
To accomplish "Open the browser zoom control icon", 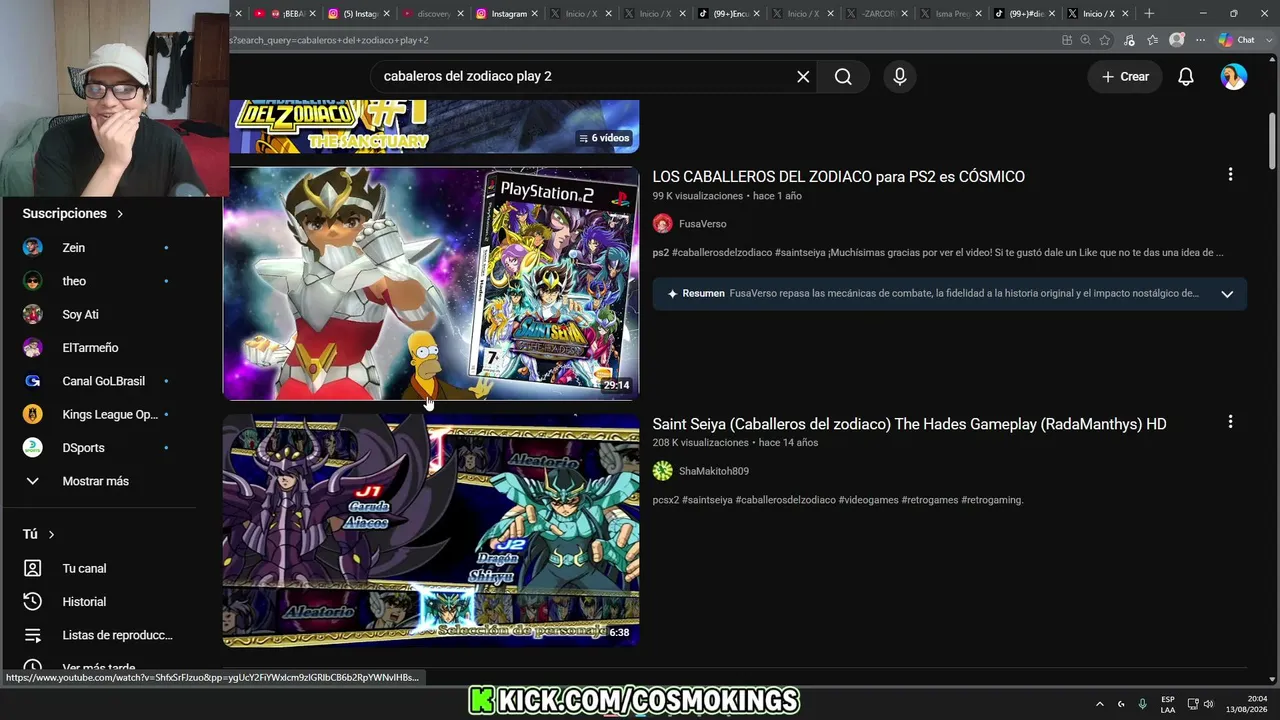I will (1085, 40).
